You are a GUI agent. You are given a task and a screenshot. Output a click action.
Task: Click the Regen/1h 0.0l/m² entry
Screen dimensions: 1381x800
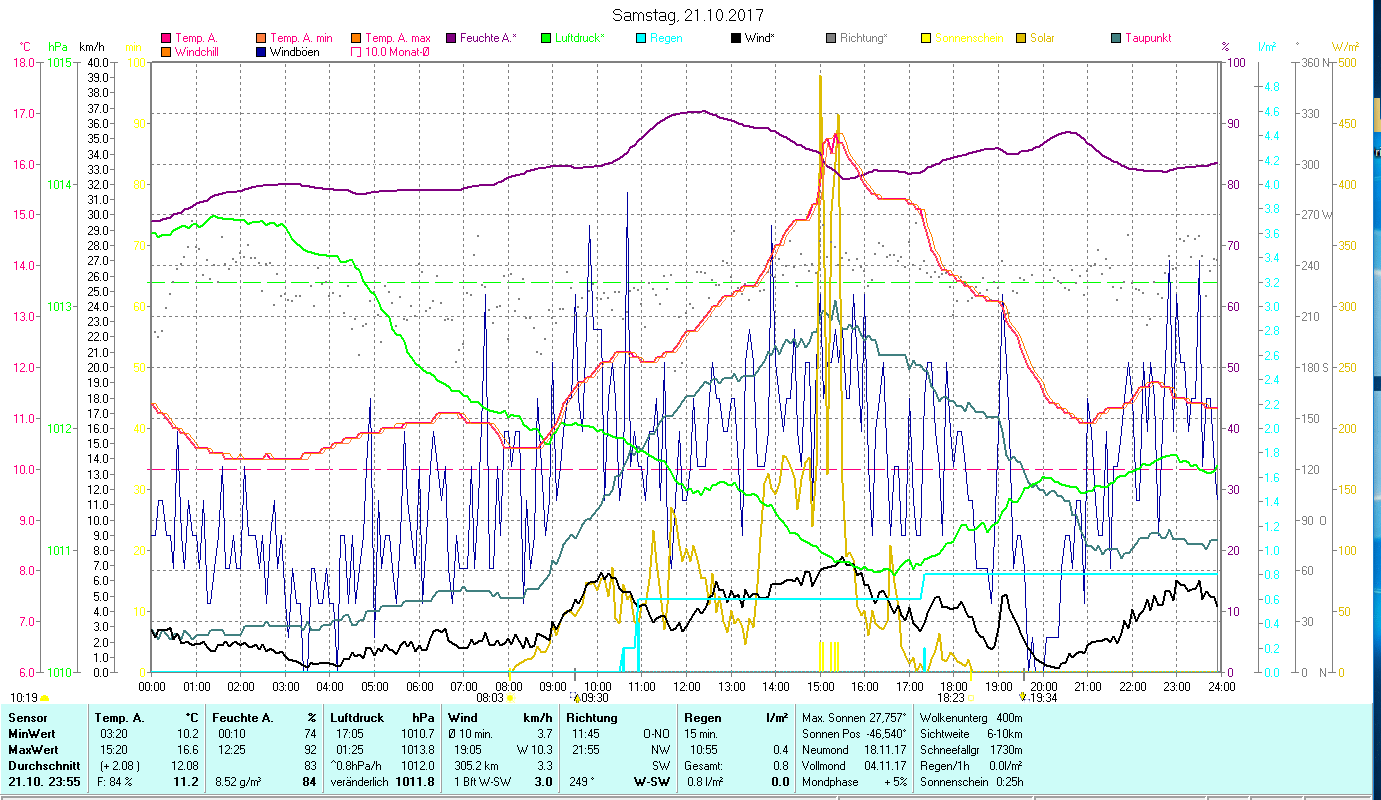point(970,766)
